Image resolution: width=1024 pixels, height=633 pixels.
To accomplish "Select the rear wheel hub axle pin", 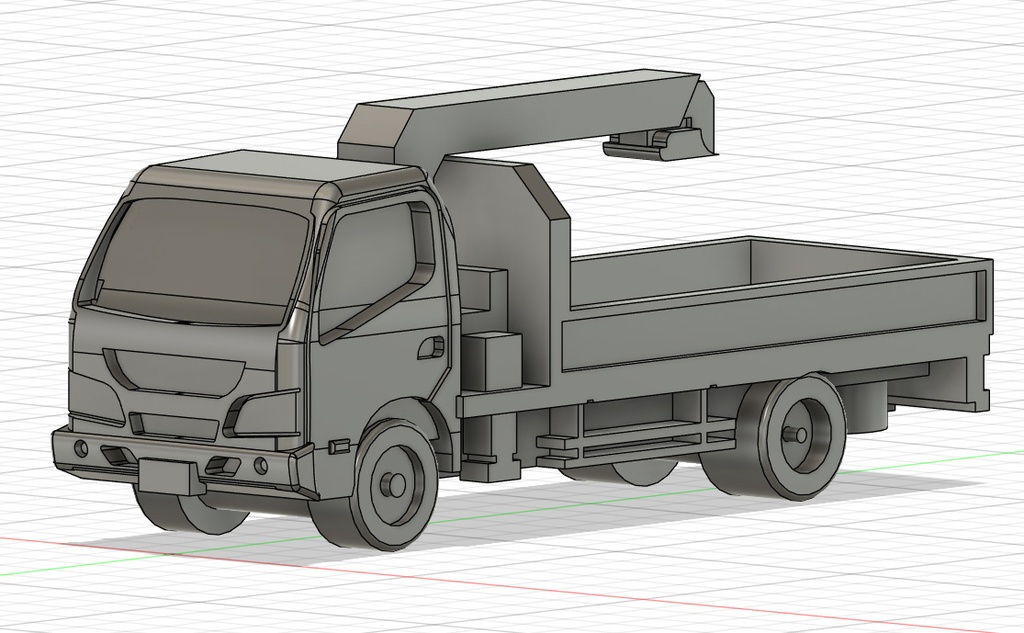I will coord(793,434).
